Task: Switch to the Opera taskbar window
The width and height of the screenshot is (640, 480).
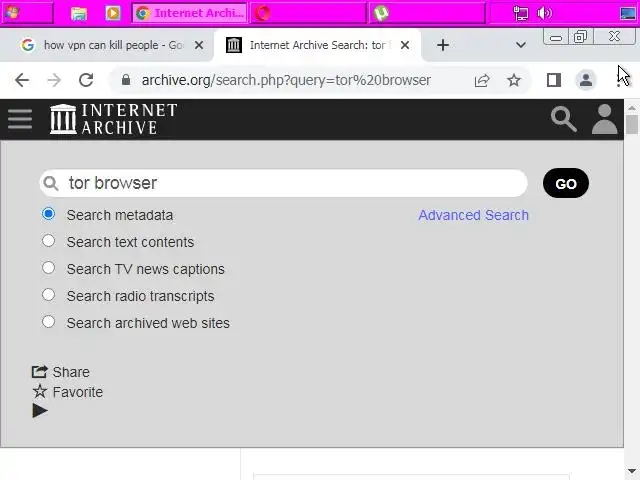Action: click(308, 13)
